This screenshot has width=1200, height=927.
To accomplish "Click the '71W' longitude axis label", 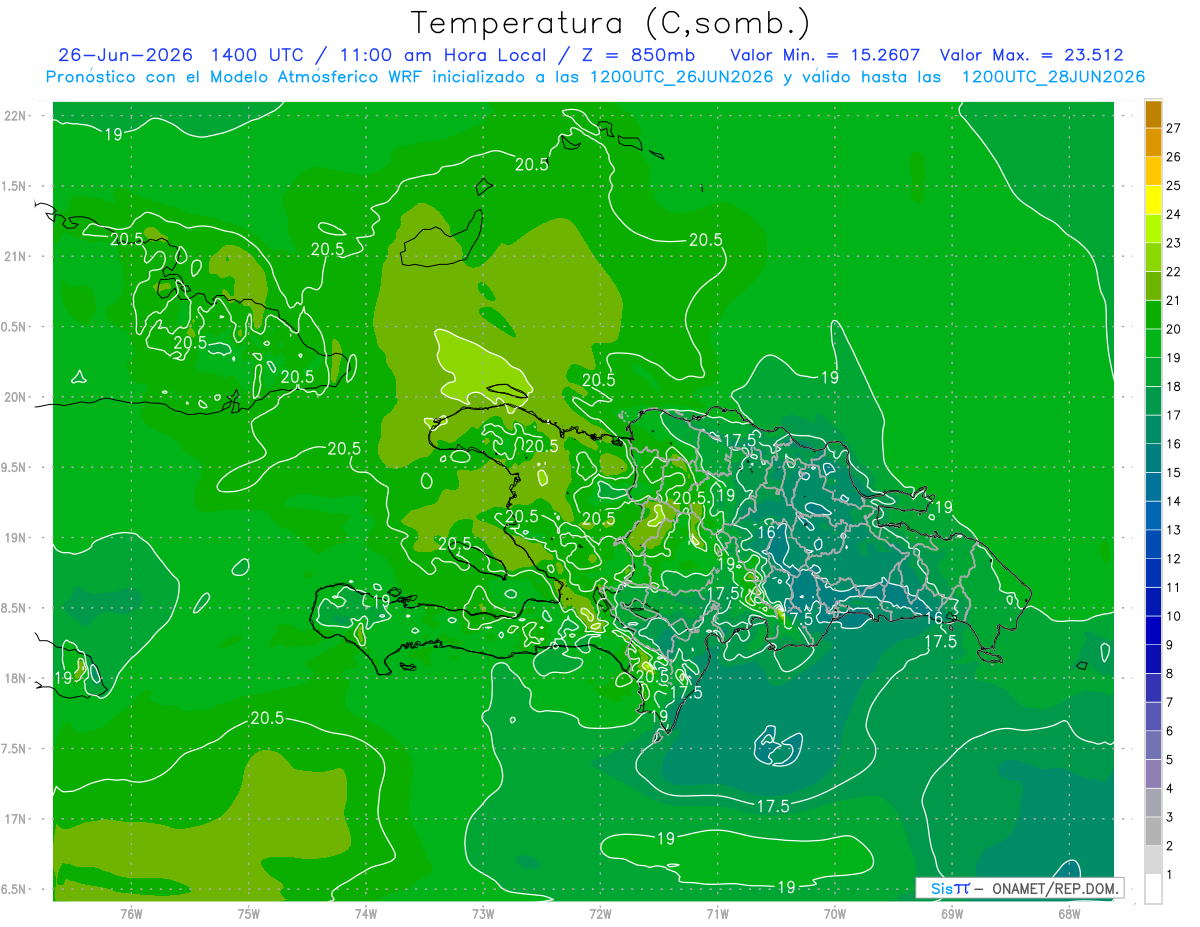I will click(717, 913).
